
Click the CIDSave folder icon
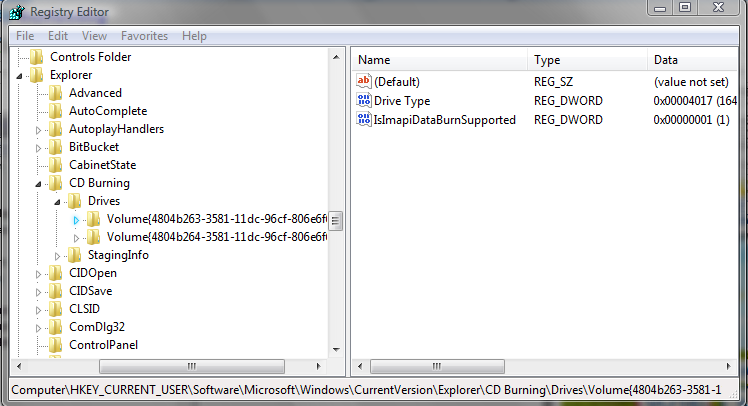tap(55, 291)
